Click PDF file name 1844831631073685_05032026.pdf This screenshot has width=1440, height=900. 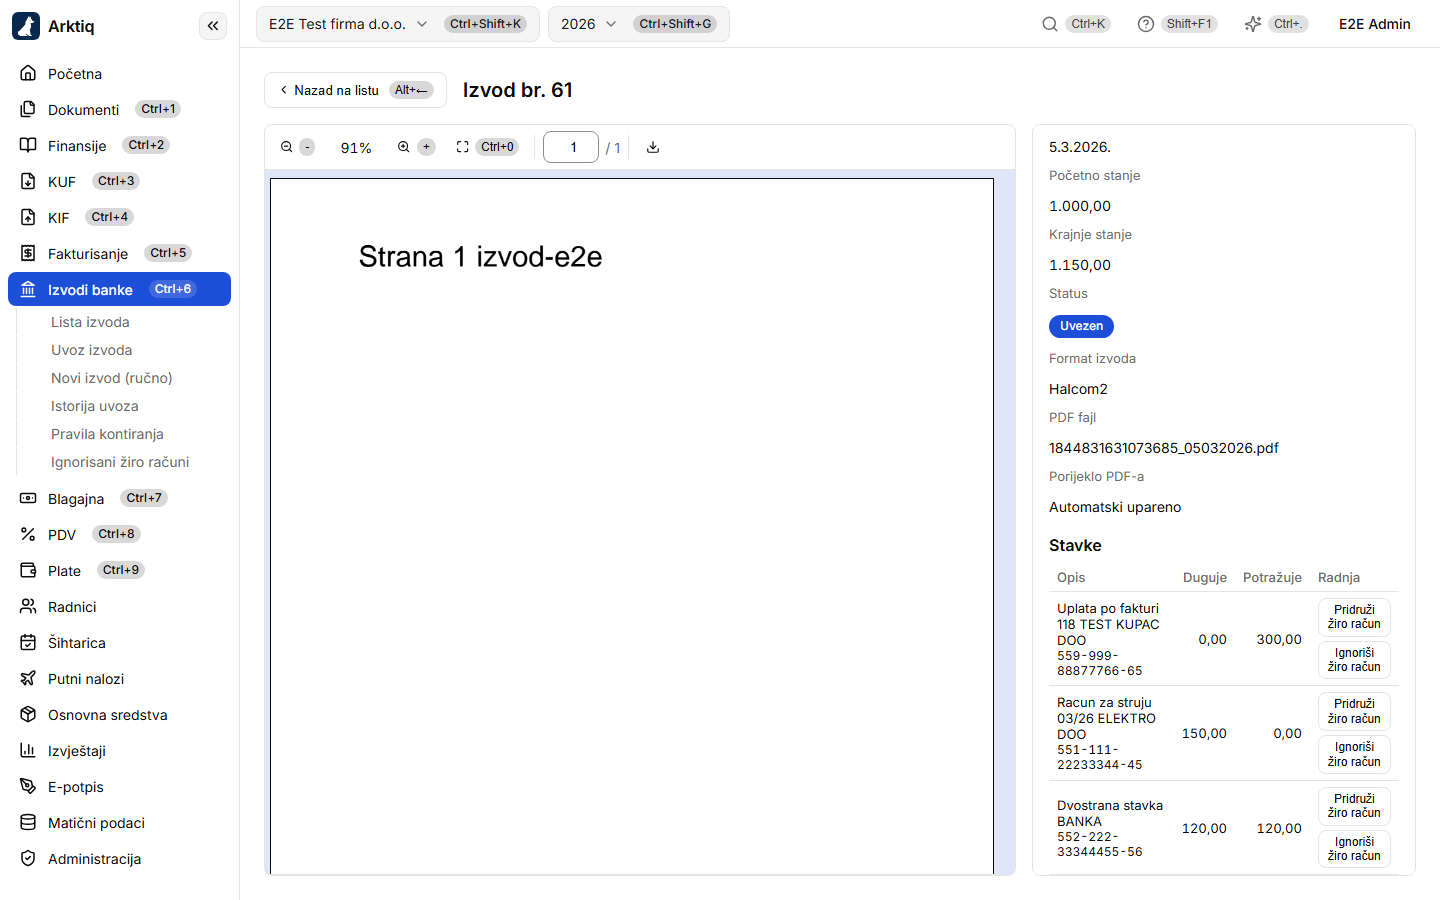(x=1163, y=448)
